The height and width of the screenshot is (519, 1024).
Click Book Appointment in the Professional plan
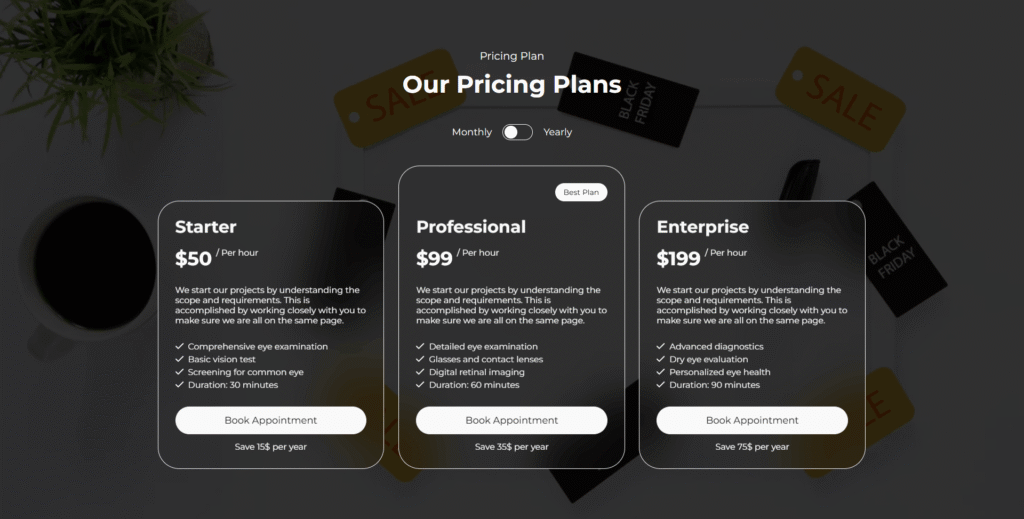(512, 420)
